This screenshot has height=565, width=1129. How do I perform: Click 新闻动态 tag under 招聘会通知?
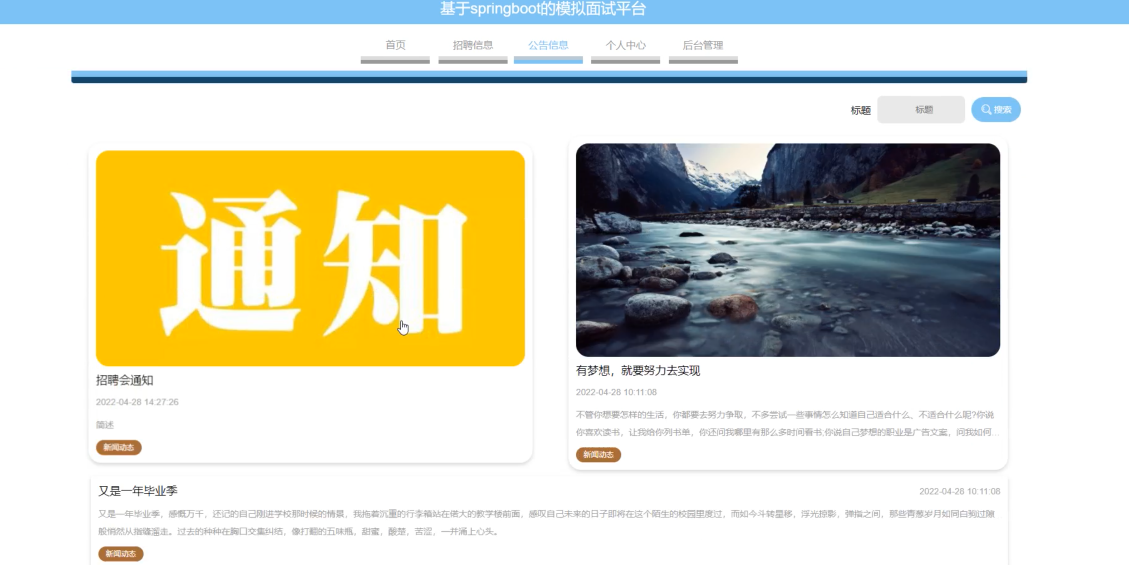119,448
